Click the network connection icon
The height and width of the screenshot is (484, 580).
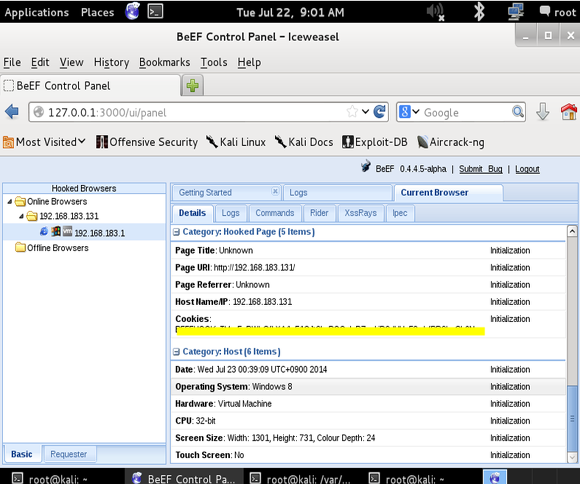[x=516, y=11]
